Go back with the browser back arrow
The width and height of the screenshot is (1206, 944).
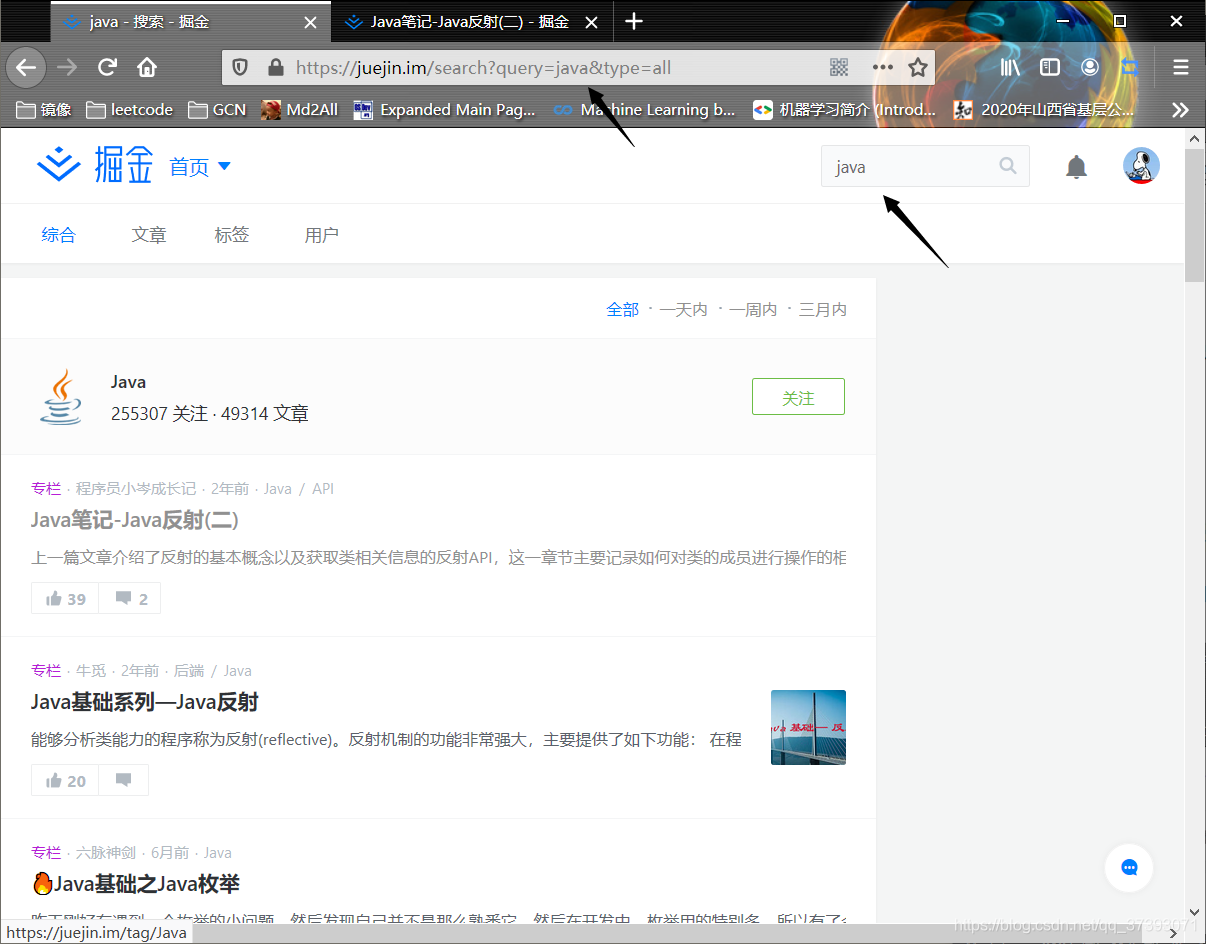pos(26,68)
